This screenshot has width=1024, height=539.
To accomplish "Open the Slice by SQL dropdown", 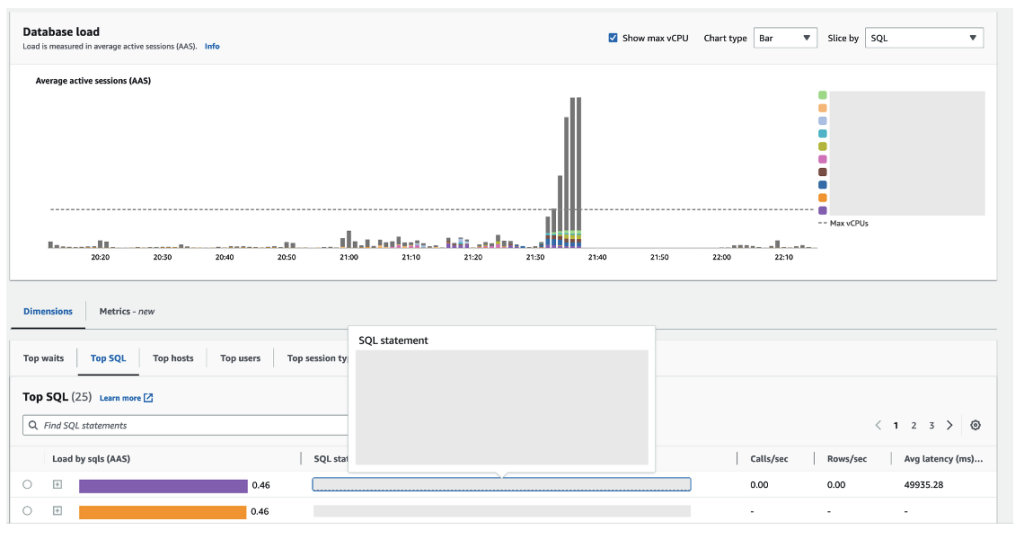I will tap(924, 38).
